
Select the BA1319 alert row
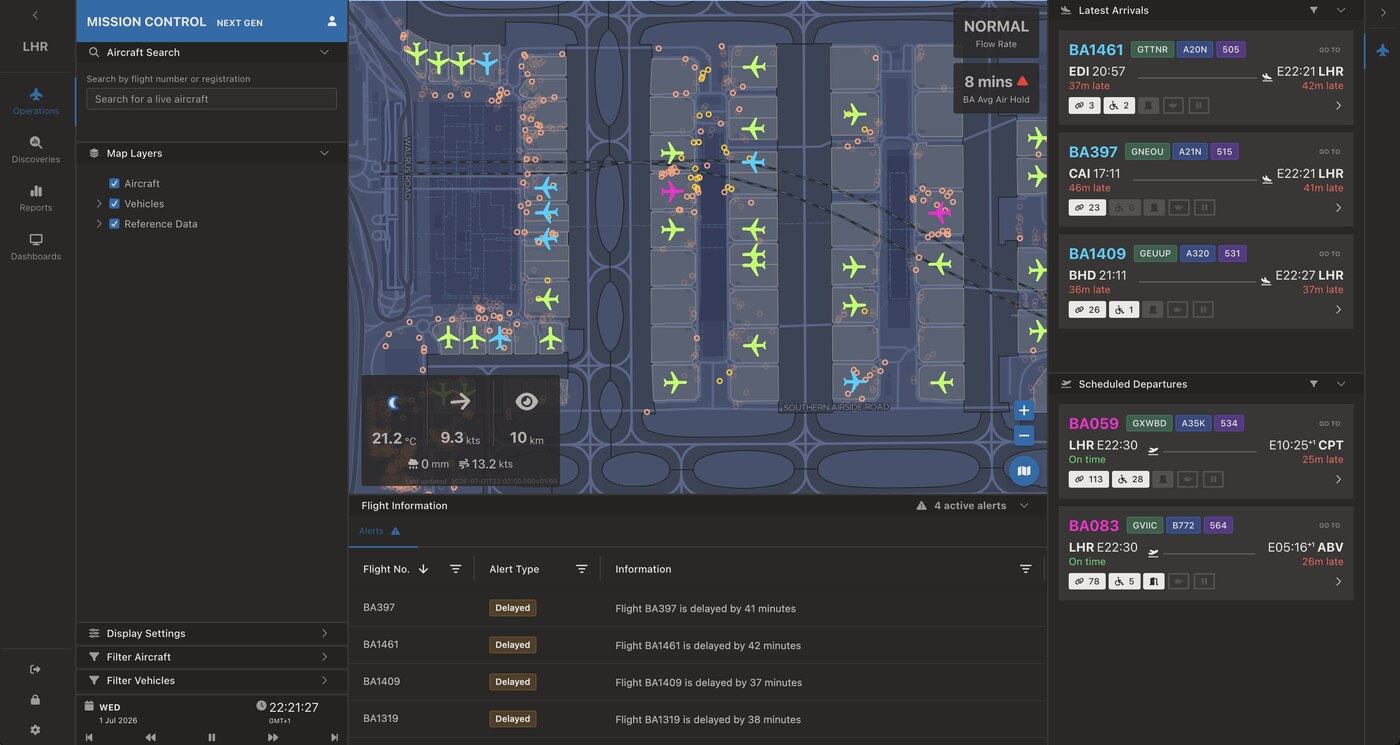point(698,719)
